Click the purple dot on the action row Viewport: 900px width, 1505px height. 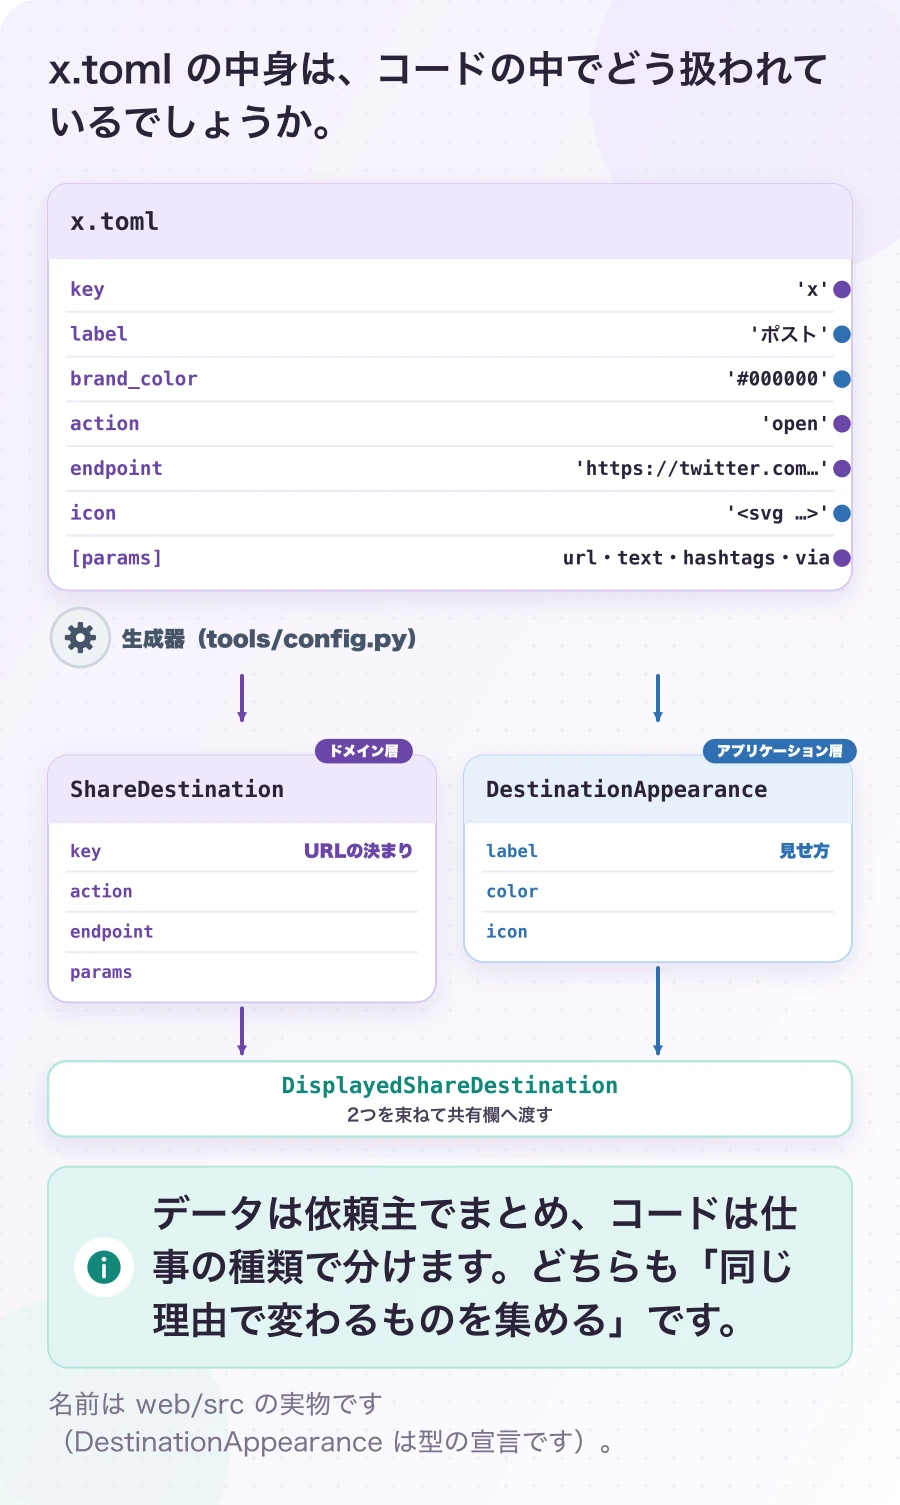pos(842,424)
